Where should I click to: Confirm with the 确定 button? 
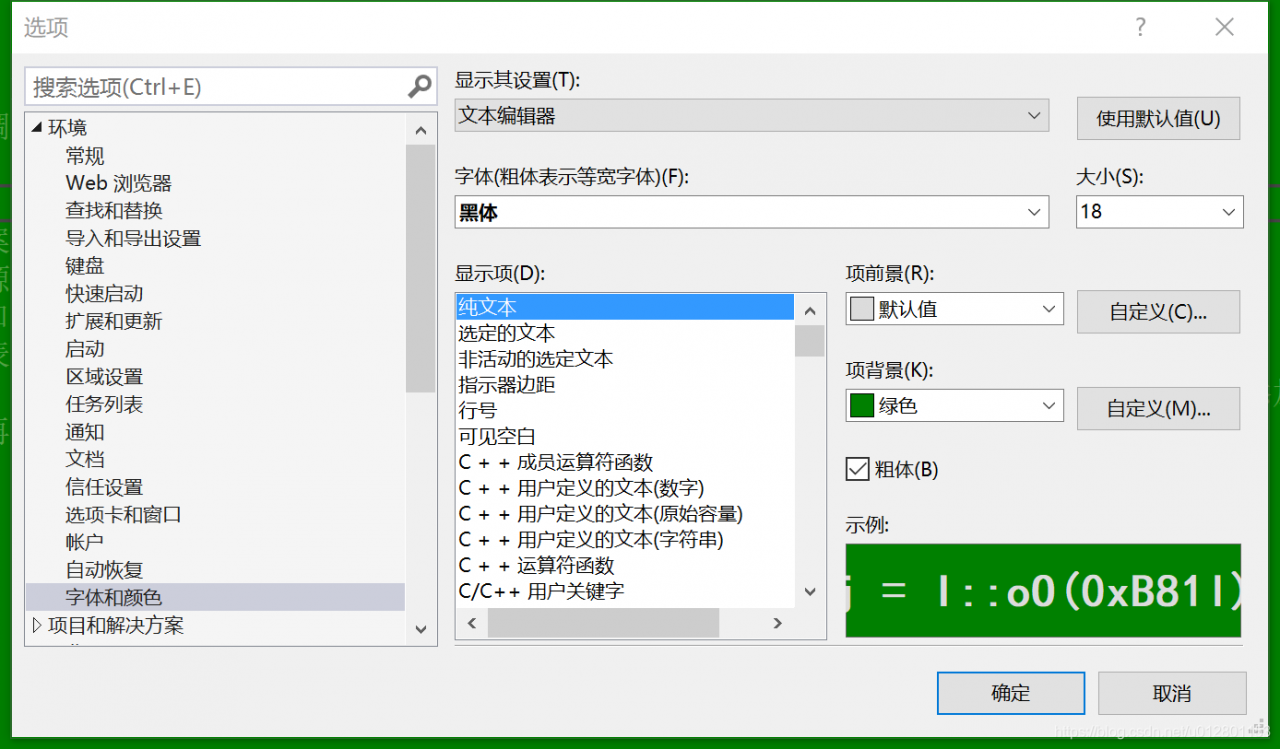(x=1010, y=693)
